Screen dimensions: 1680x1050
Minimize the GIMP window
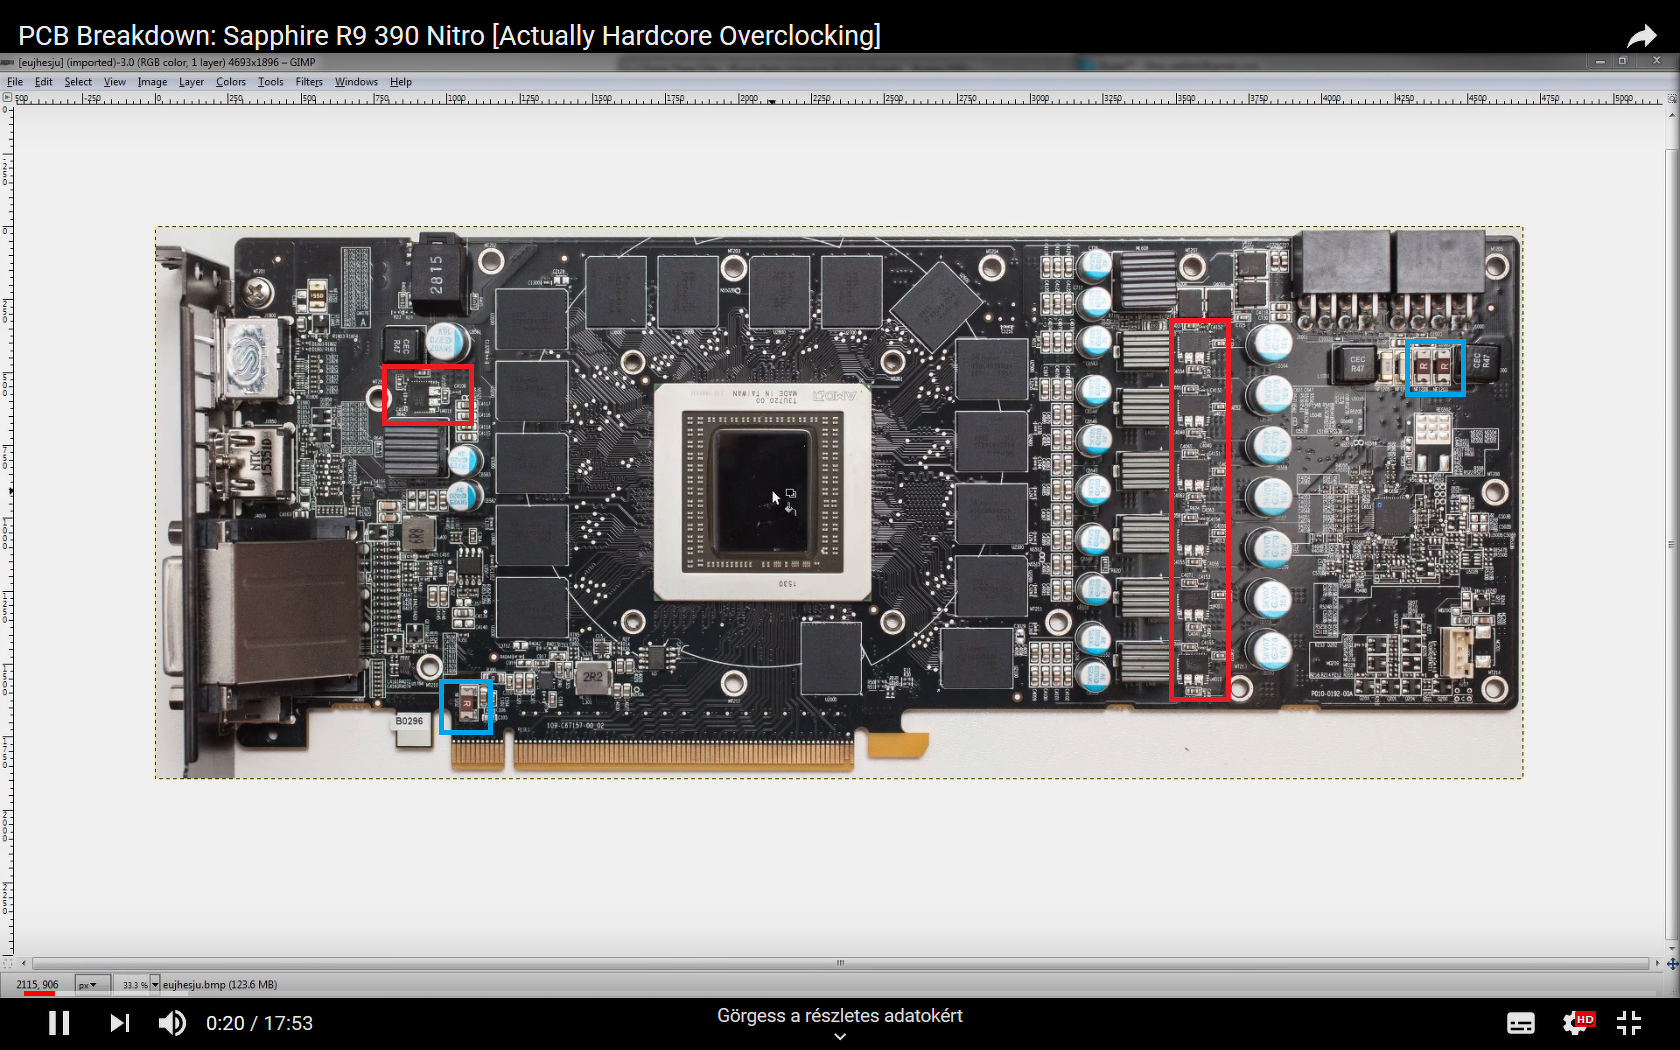point(1600,61)
